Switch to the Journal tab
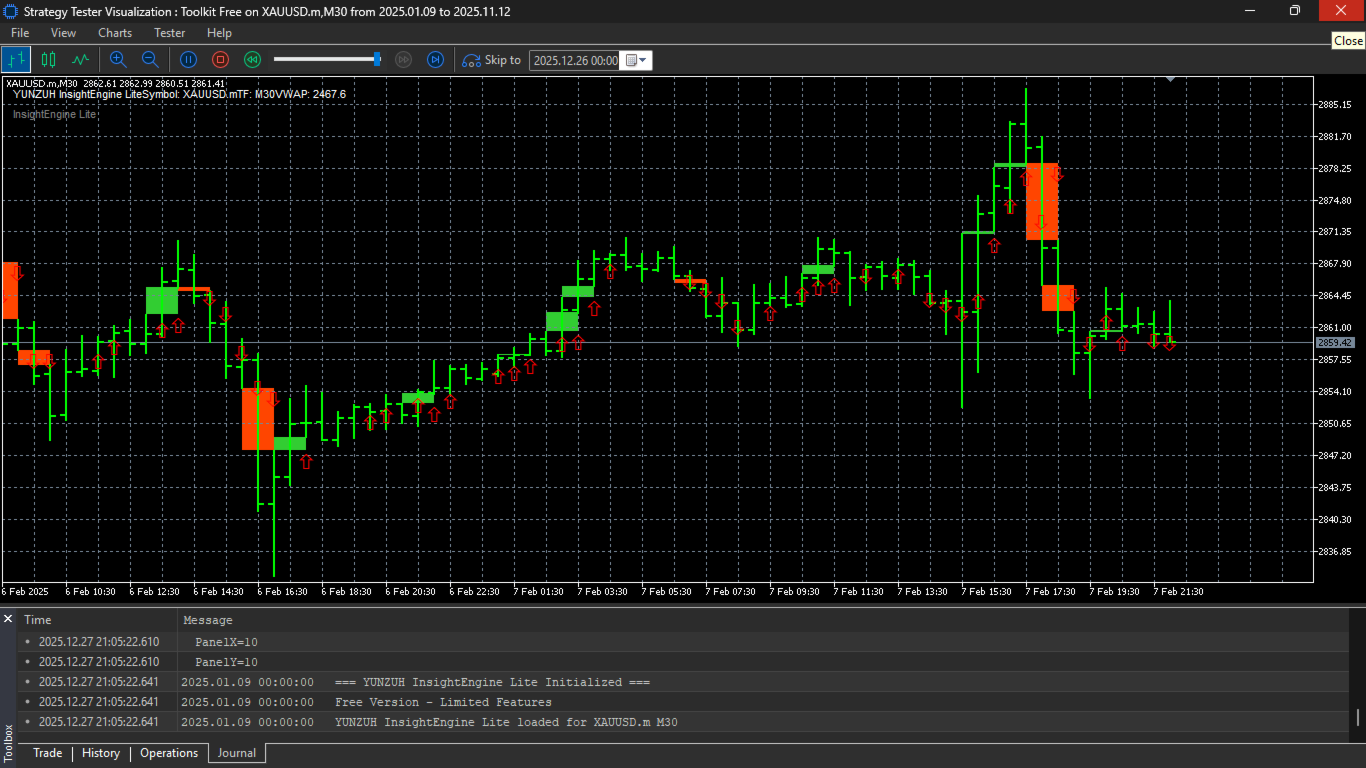1366x768 pixels. [237, 753]
